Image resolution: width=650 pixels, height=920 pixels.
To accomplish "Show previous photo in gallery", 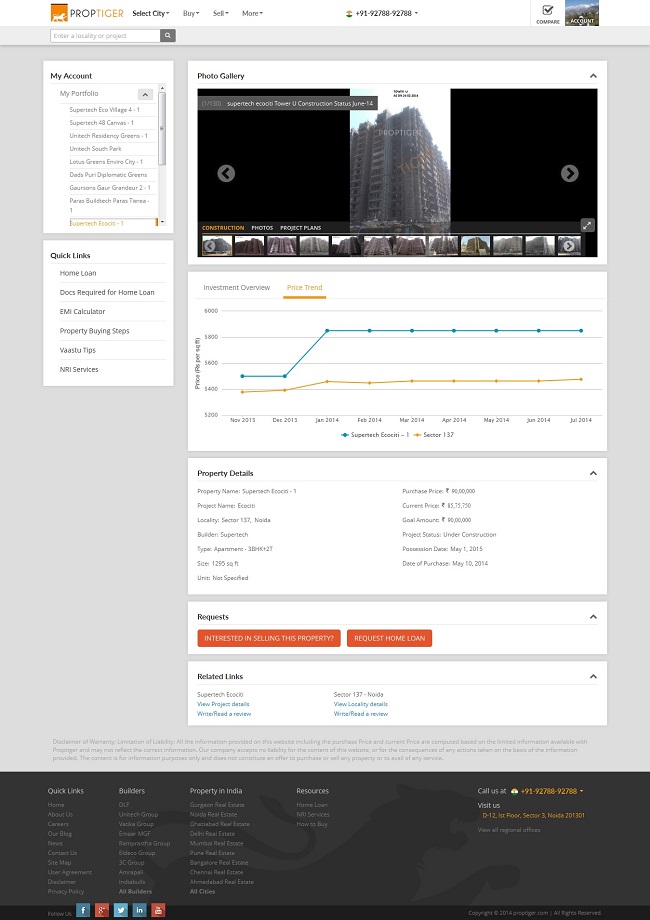I will [226, 173].
